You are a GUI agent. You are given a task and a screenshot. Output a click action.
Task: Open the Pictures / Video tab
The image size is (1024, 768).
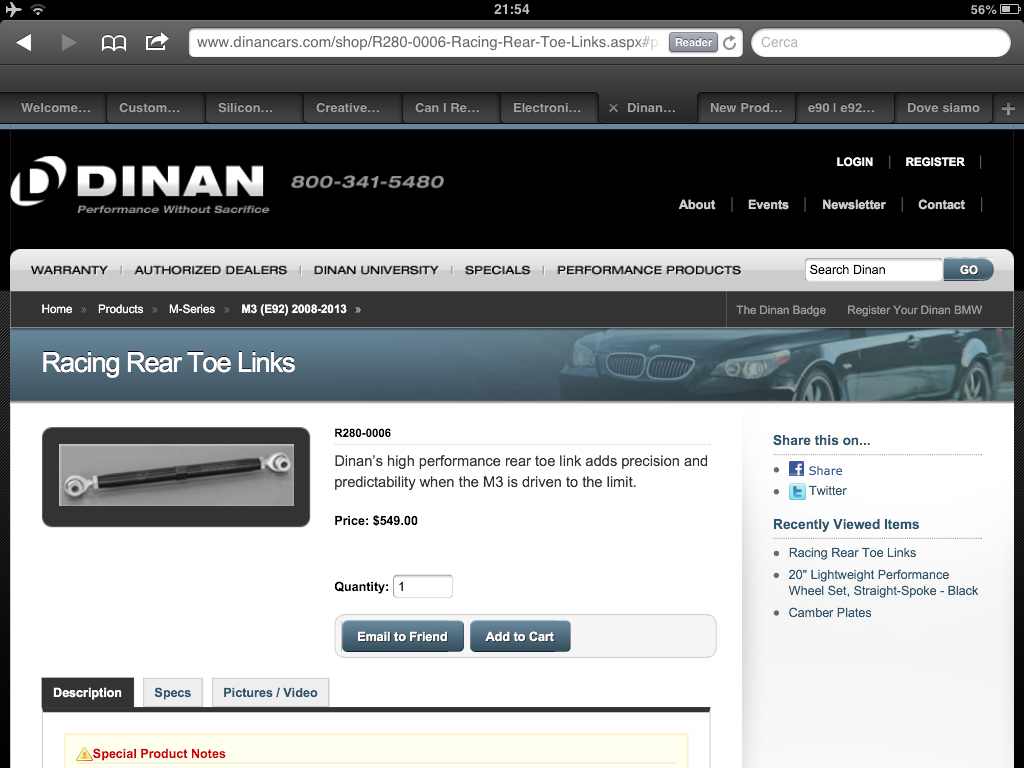click(x=270, y=692)
